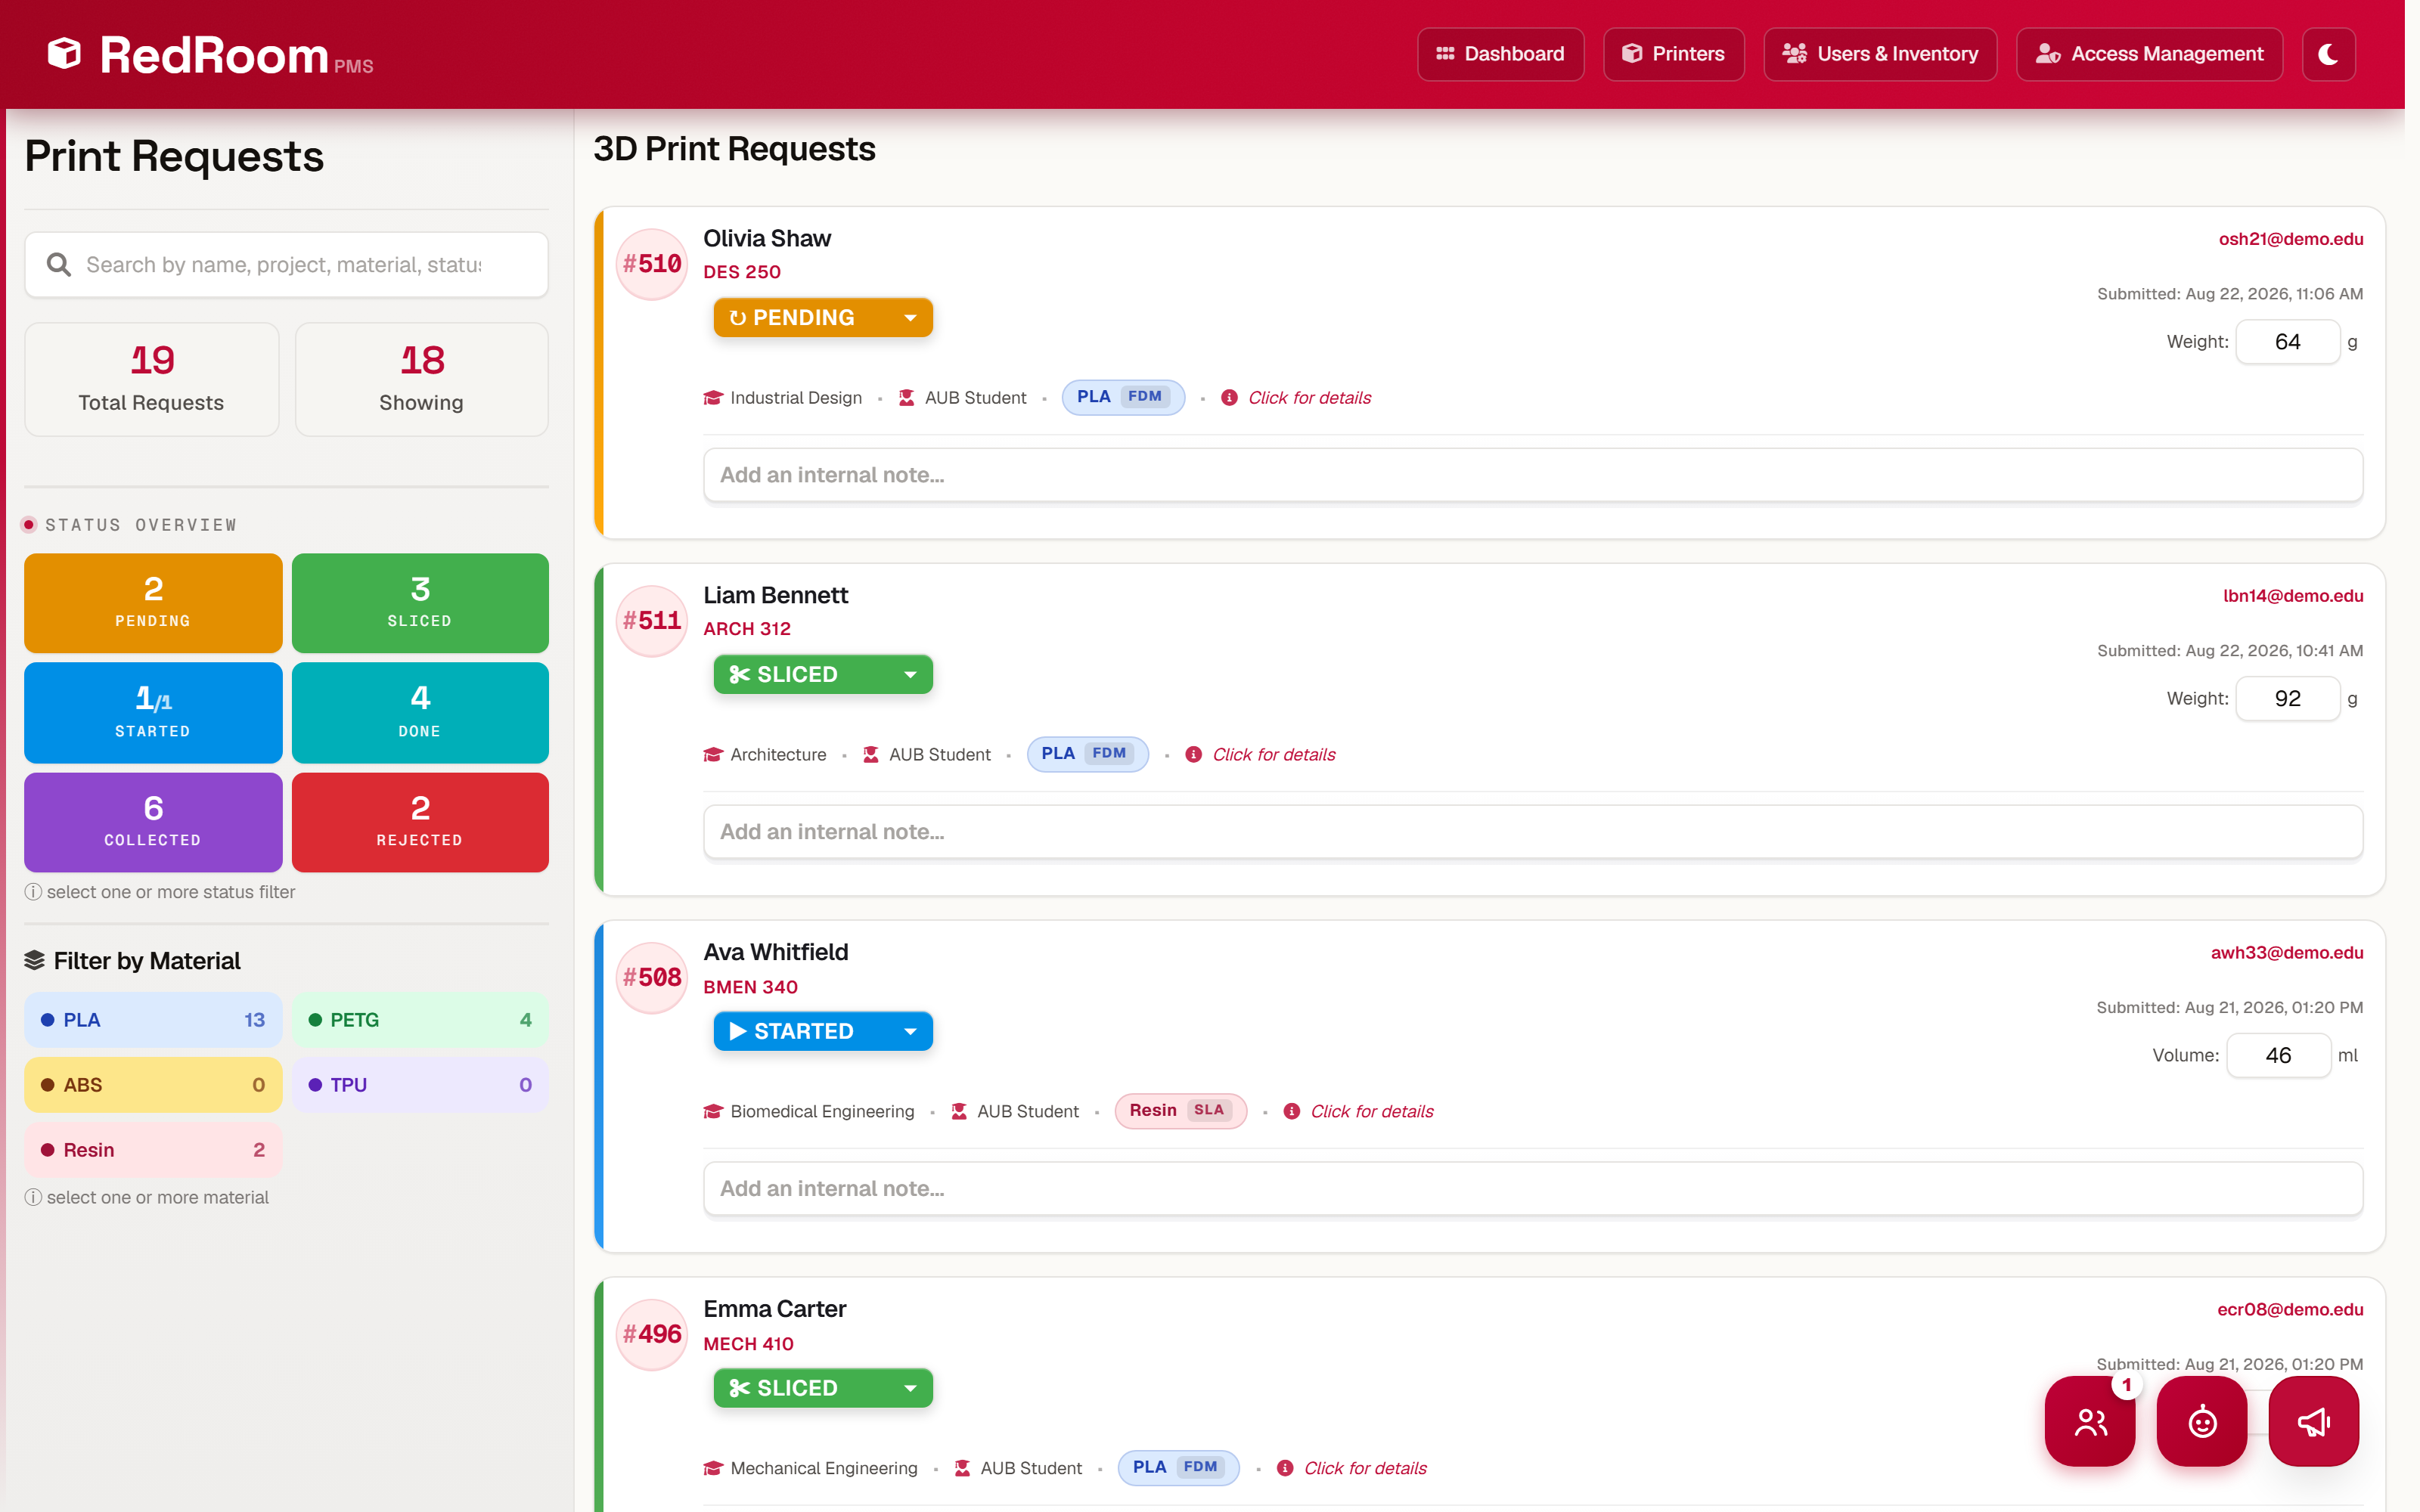Open details link for Ava Whitfield's request
Screen dimensions: 2420x1512
(1372, 1112)
